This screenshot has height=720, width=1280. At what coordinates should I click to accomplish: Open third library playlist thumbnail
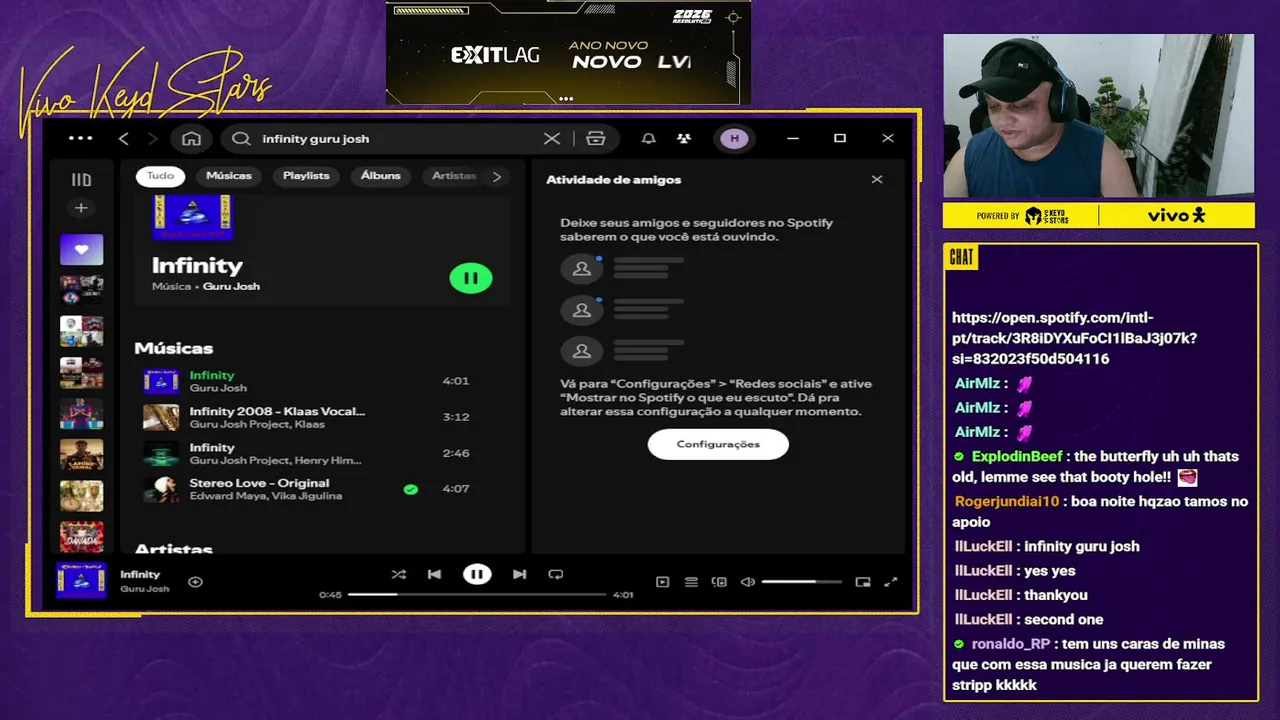(x=81, y=331)
